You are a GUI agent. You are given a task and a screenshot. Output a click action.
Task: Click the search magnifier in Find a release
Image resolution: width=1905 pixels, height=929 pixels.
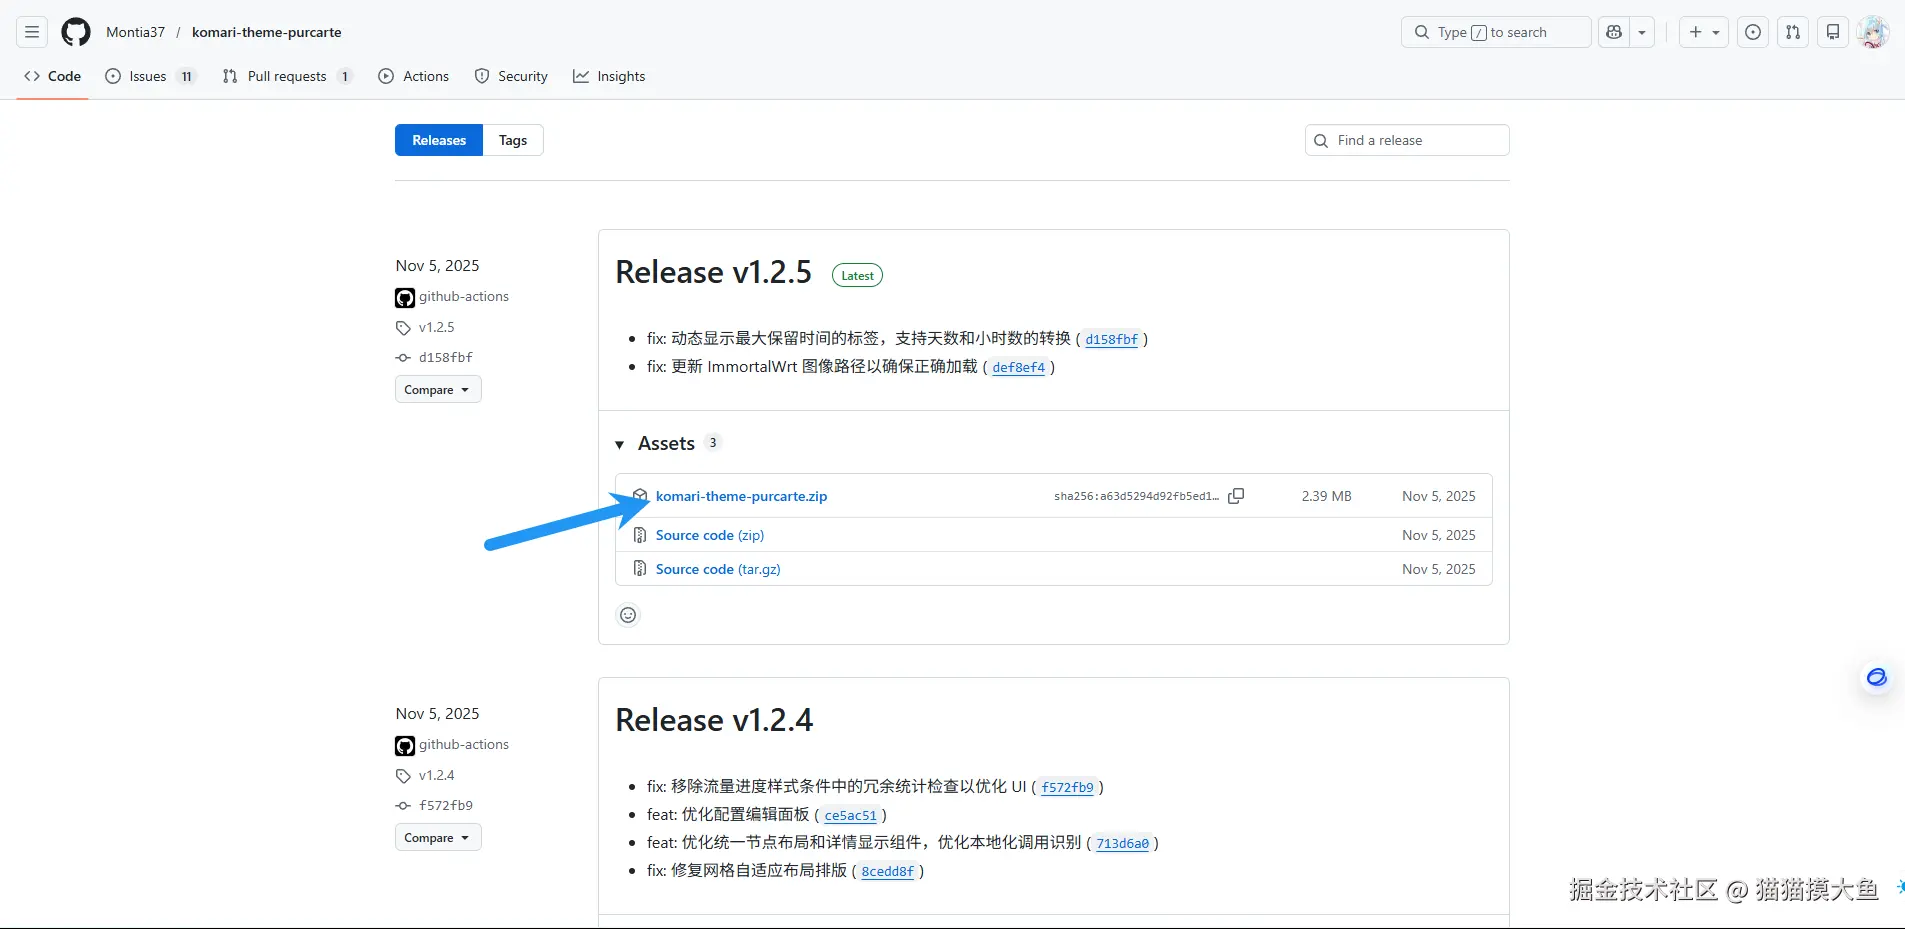1321,141
